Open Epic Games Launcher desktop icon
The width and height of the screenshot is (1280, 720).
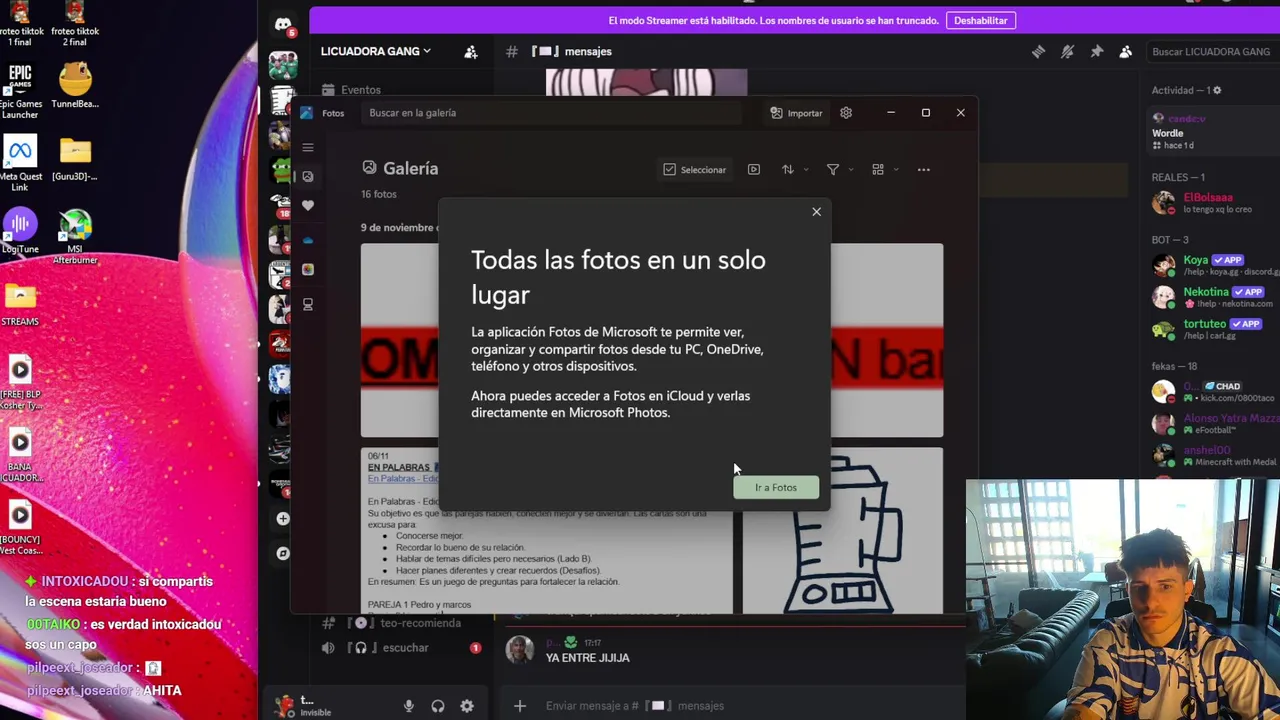point(20,90)
